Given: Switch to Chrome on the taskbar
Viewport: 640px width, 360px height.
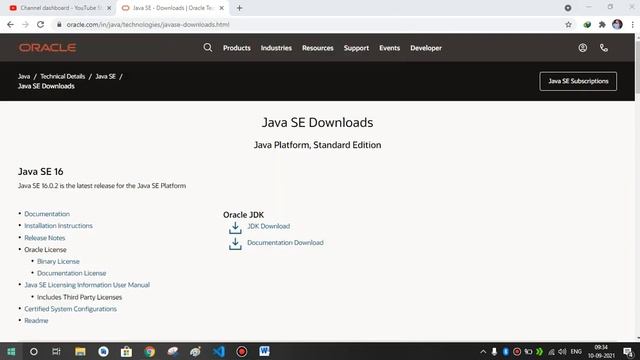Looking at the screenshot, I should (149, 351).
